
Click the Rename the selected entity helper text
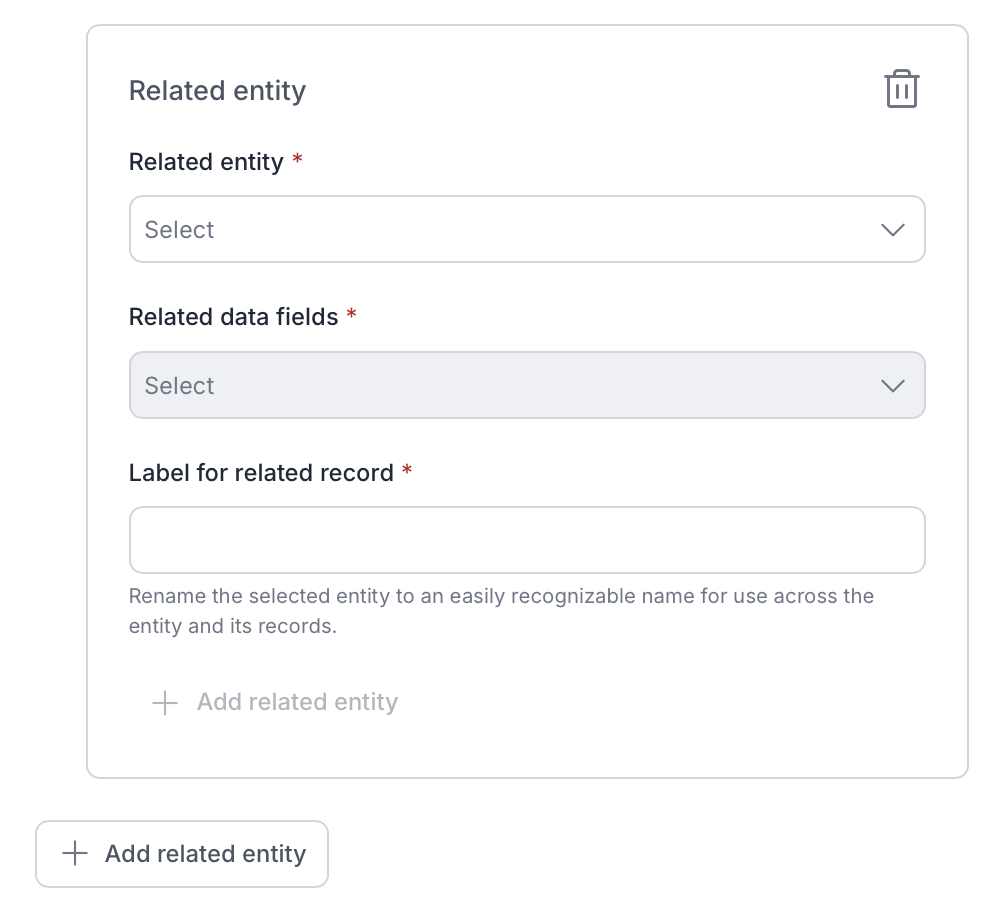pos(501,611)
